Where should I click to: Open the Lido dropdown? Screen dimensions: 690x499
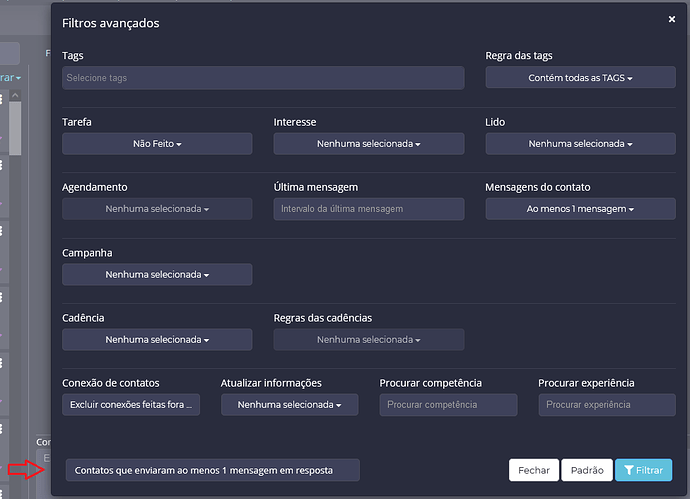pos(580,143)
